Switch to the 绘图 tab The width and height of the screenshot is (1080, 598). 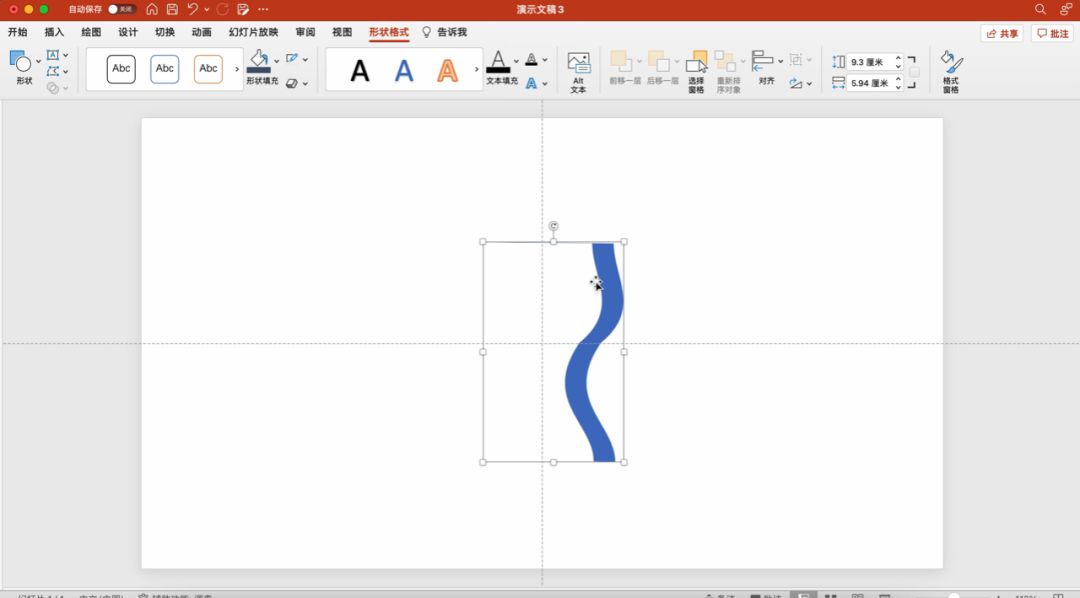pyautogui.click(x=91, y=32)
